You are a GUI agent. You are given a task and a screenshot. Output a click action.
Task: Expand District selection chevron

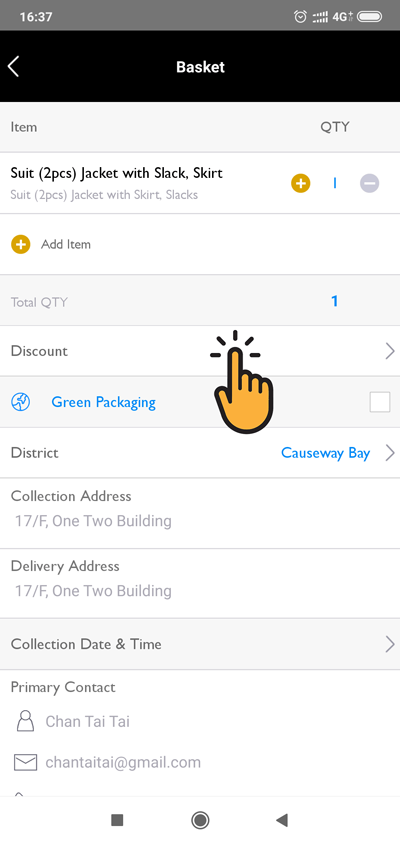pyautogui.click(x=390, y=453)
